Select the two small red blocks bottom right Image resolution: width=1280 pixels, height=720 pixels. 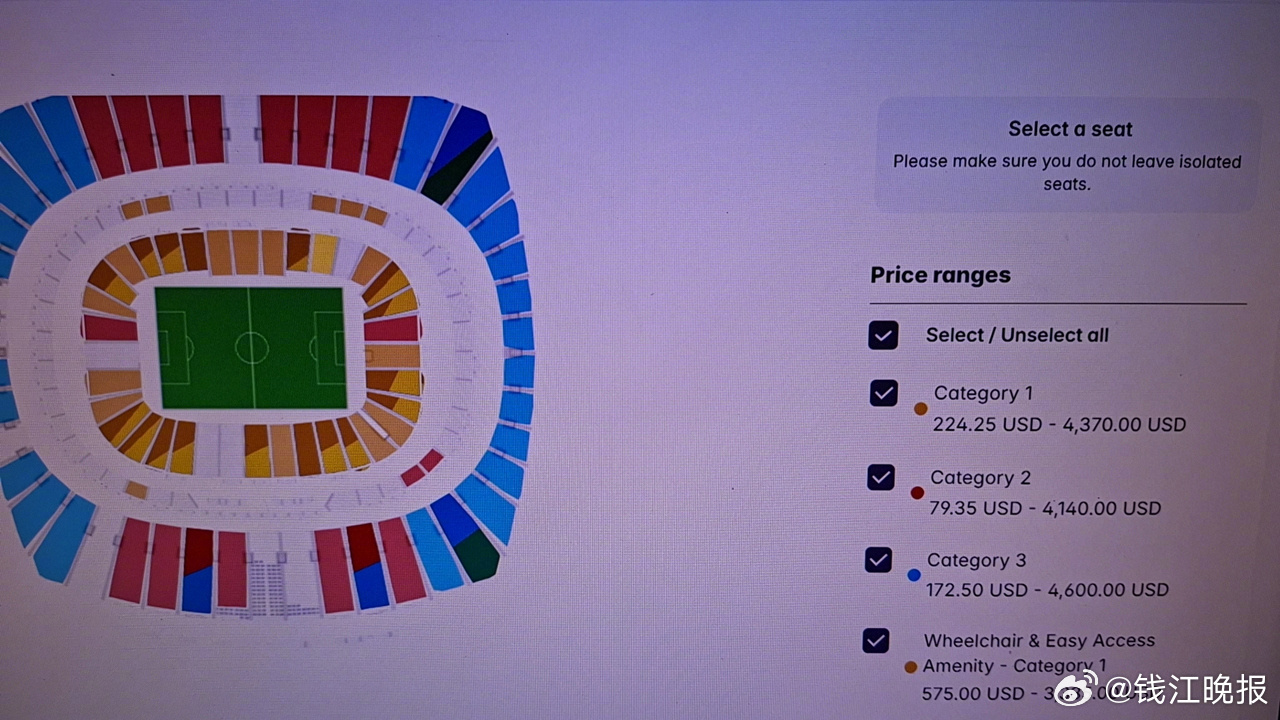pyautogui.click(x=422, y=468)
